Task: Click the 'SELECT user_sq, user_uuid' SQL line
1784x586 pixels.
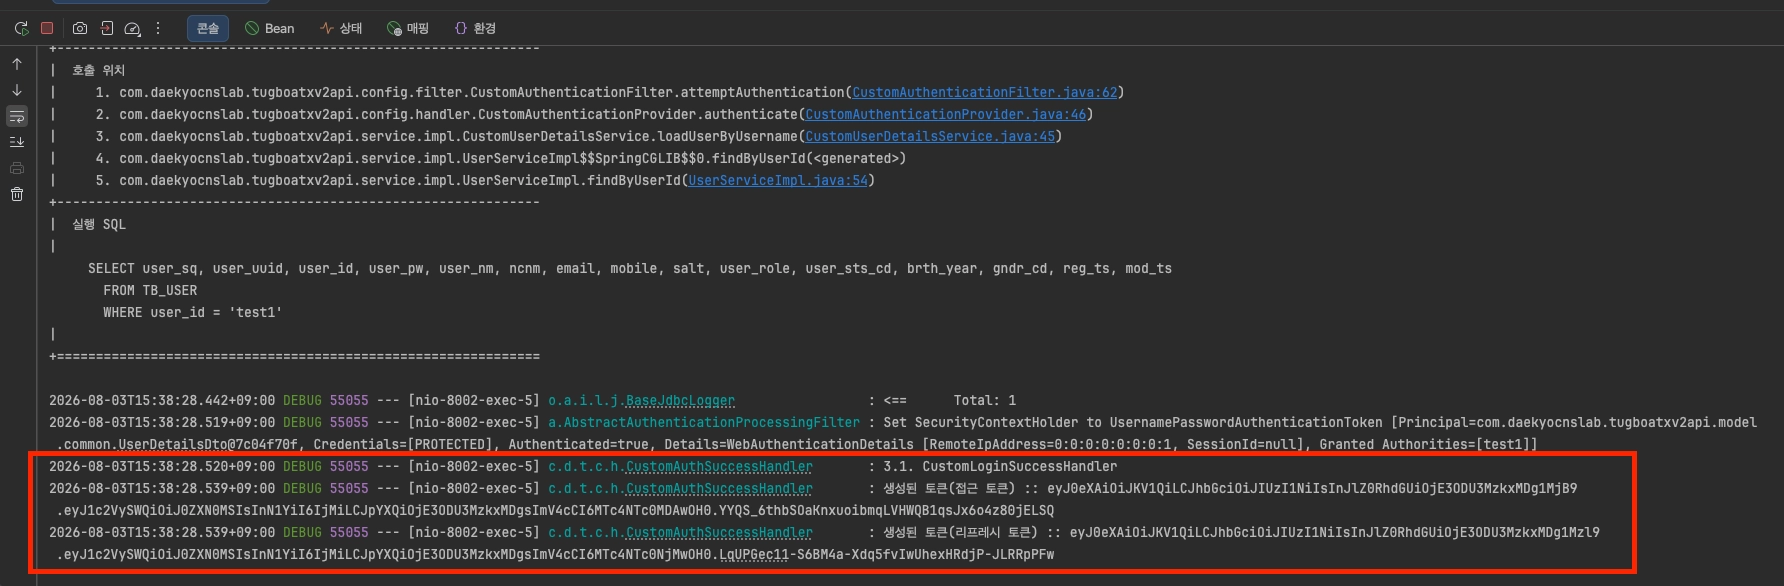Action: pos(630,268)
